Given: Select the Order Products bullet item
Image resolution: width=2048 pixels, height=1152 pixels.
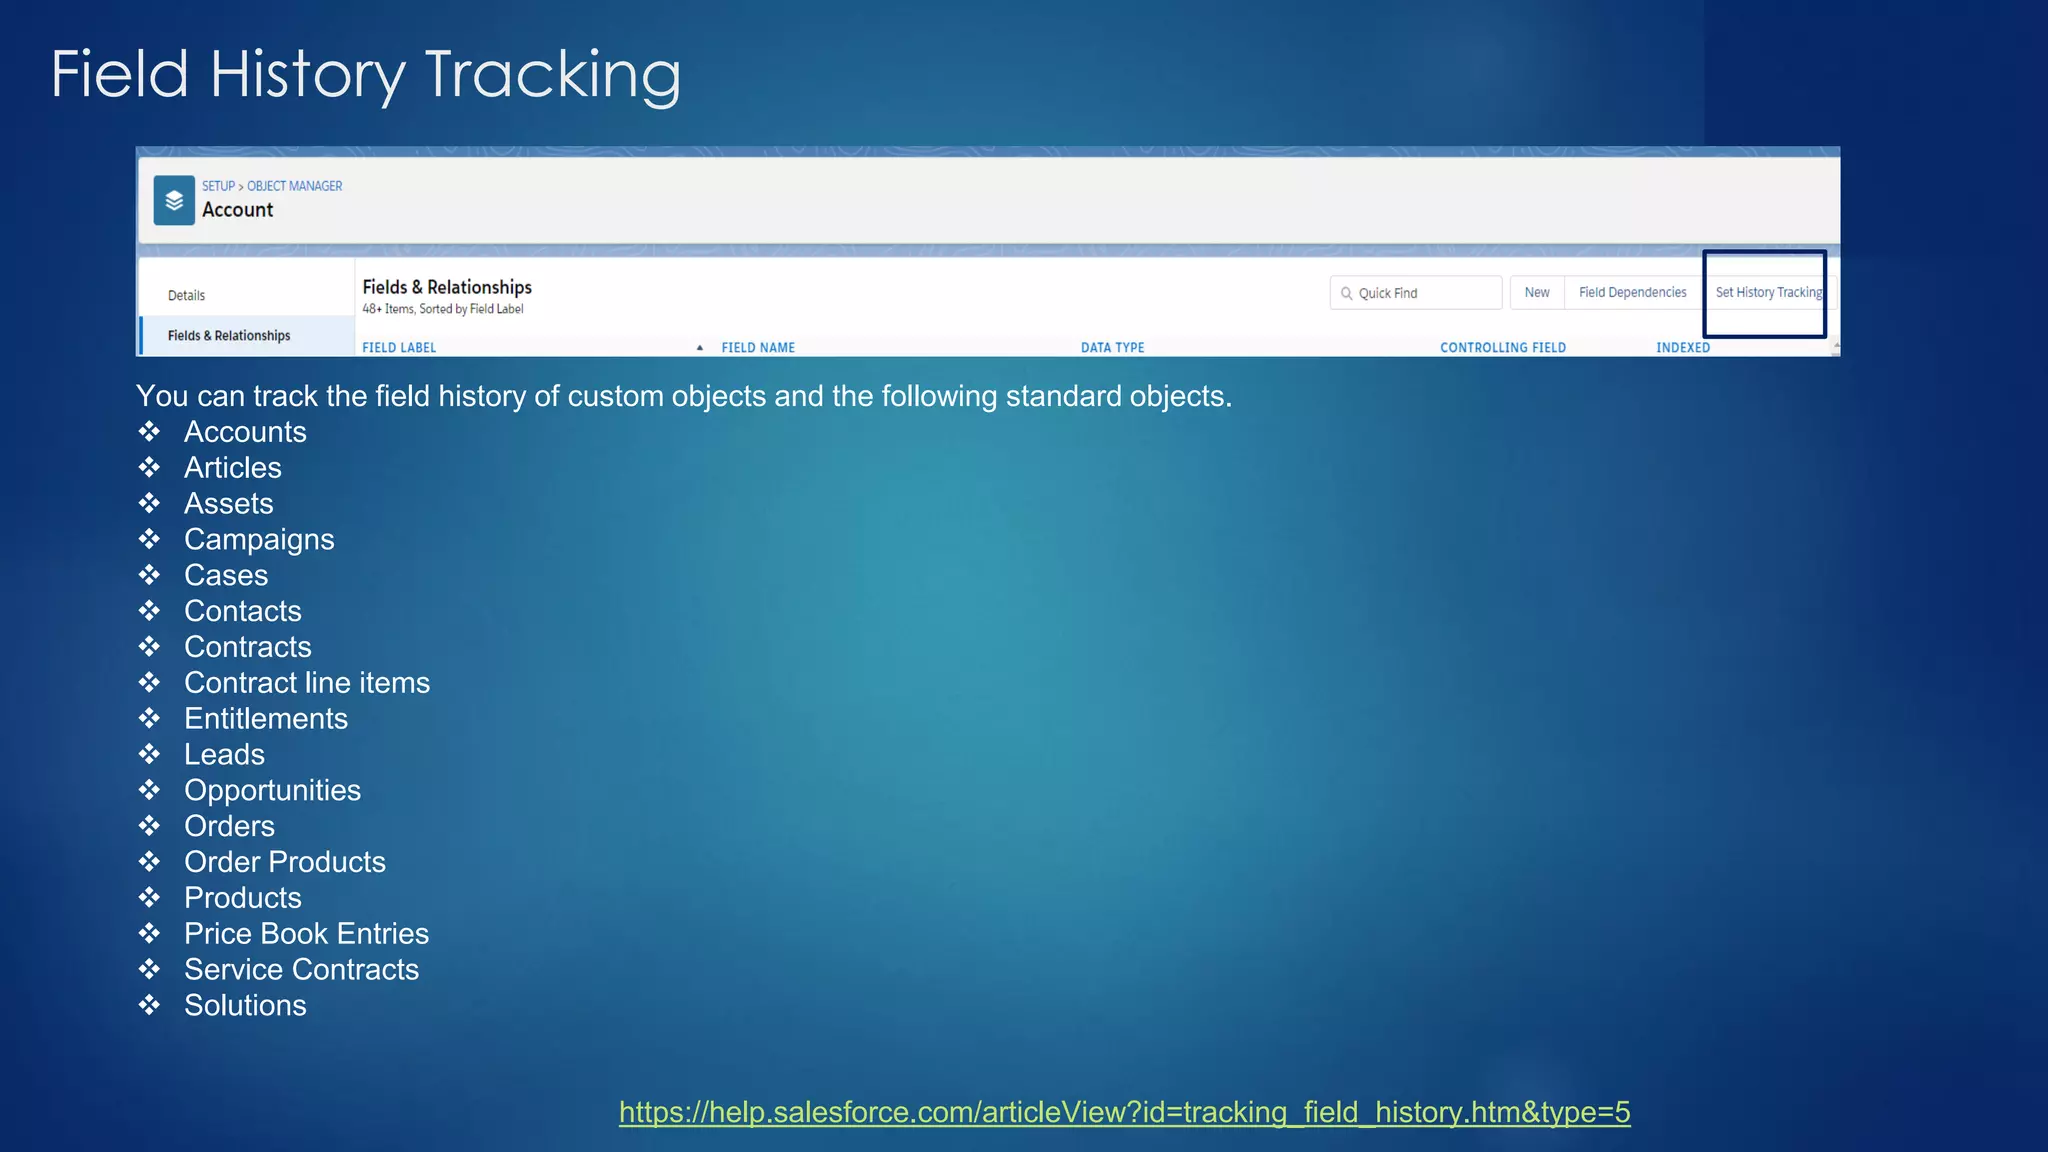Looking at the screenshot, I should tap(285, 862).
